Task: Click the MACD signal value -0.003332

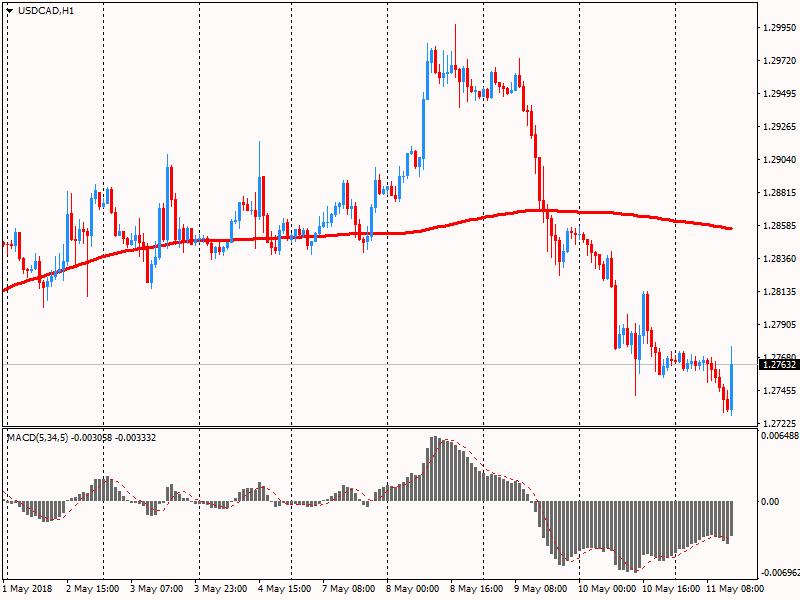Action: (135, 438)
